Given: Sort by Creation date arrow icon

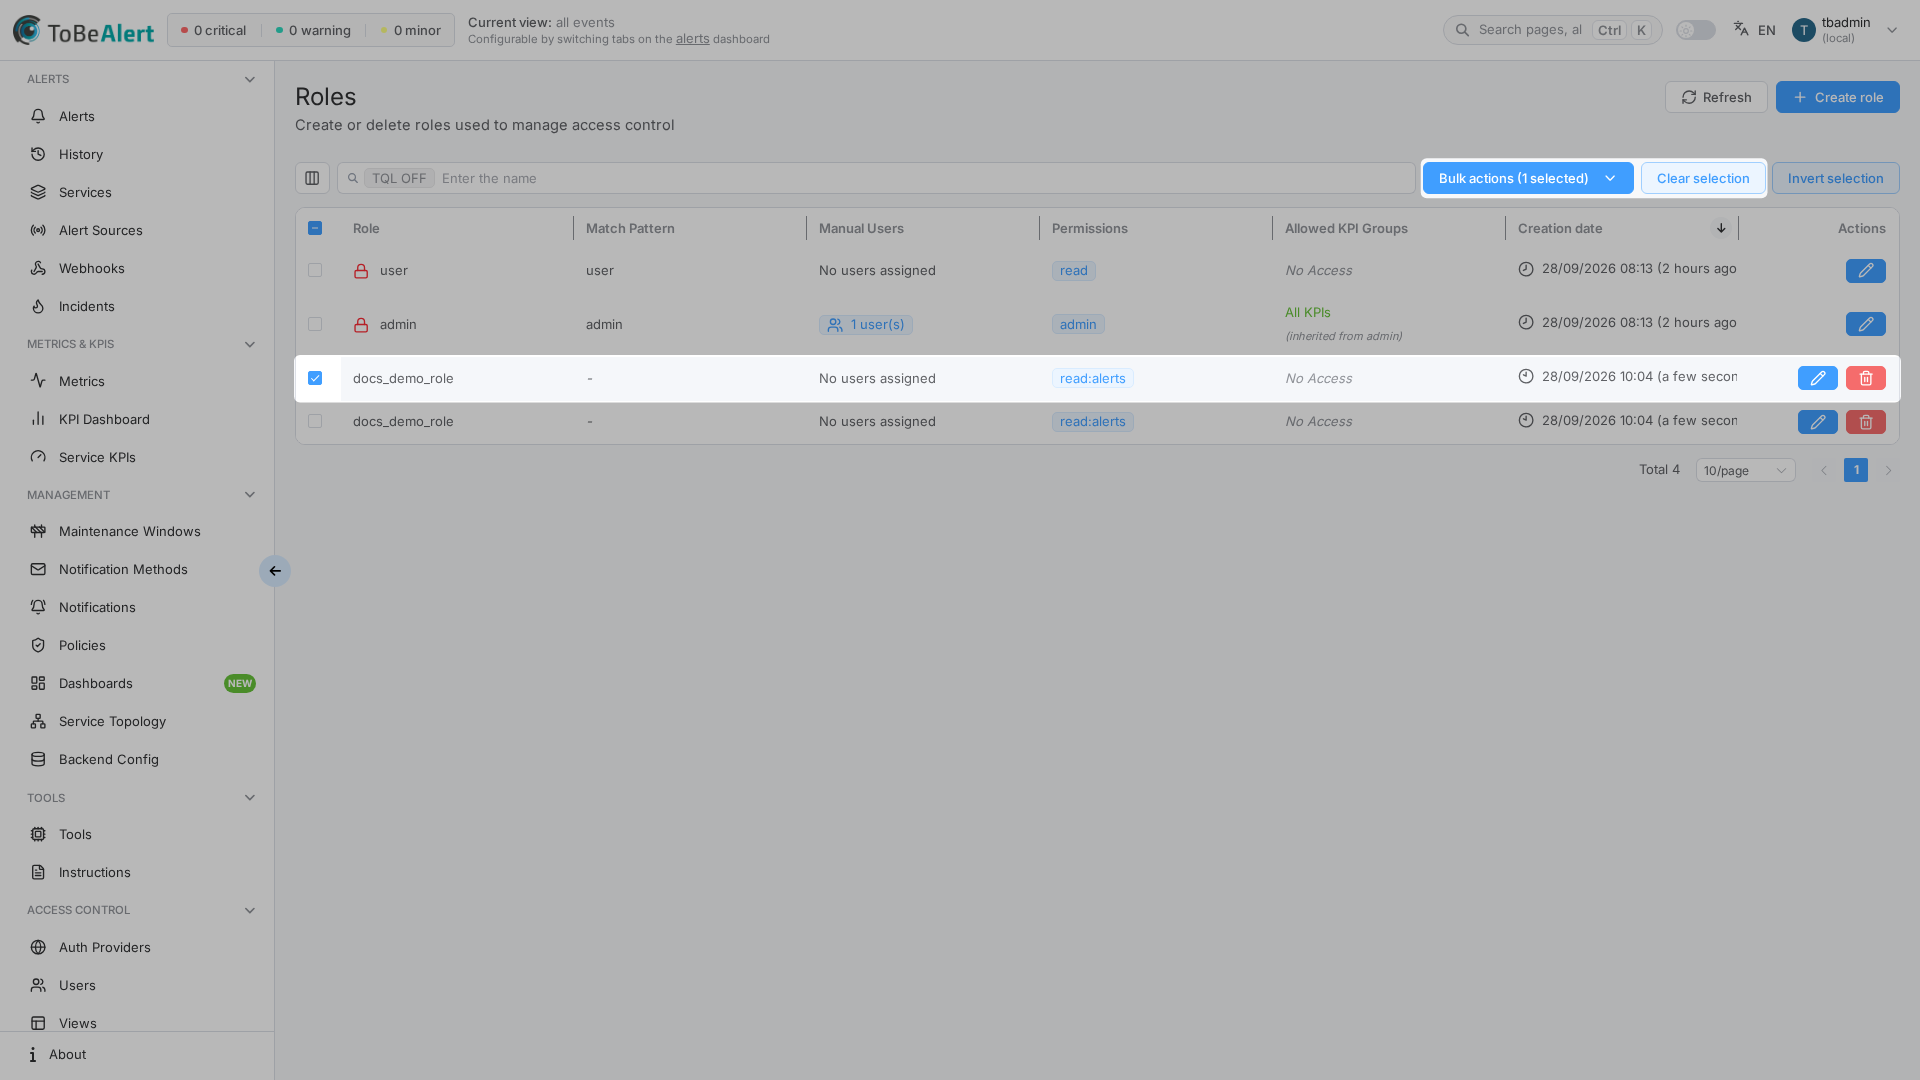Looking at the screenshot, I should pyautogui.click(x=1721, y=228).
